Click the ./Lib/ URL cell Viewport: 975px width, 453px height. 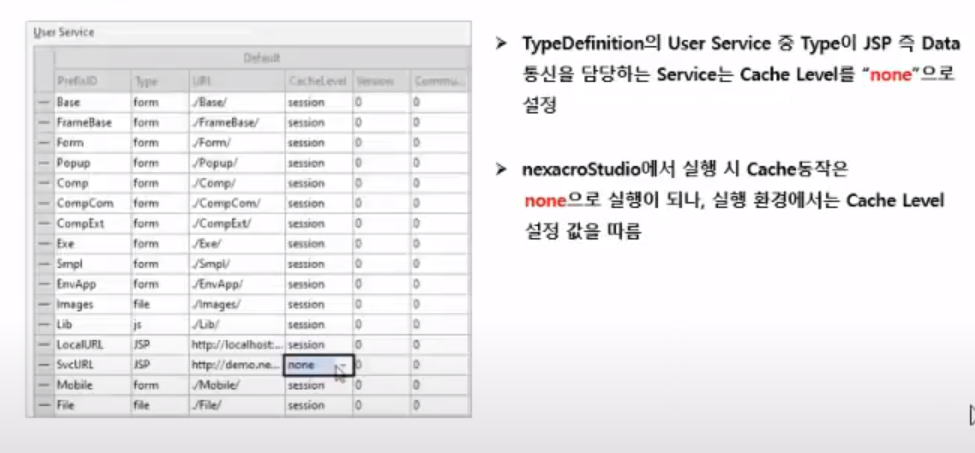point(237,324)
